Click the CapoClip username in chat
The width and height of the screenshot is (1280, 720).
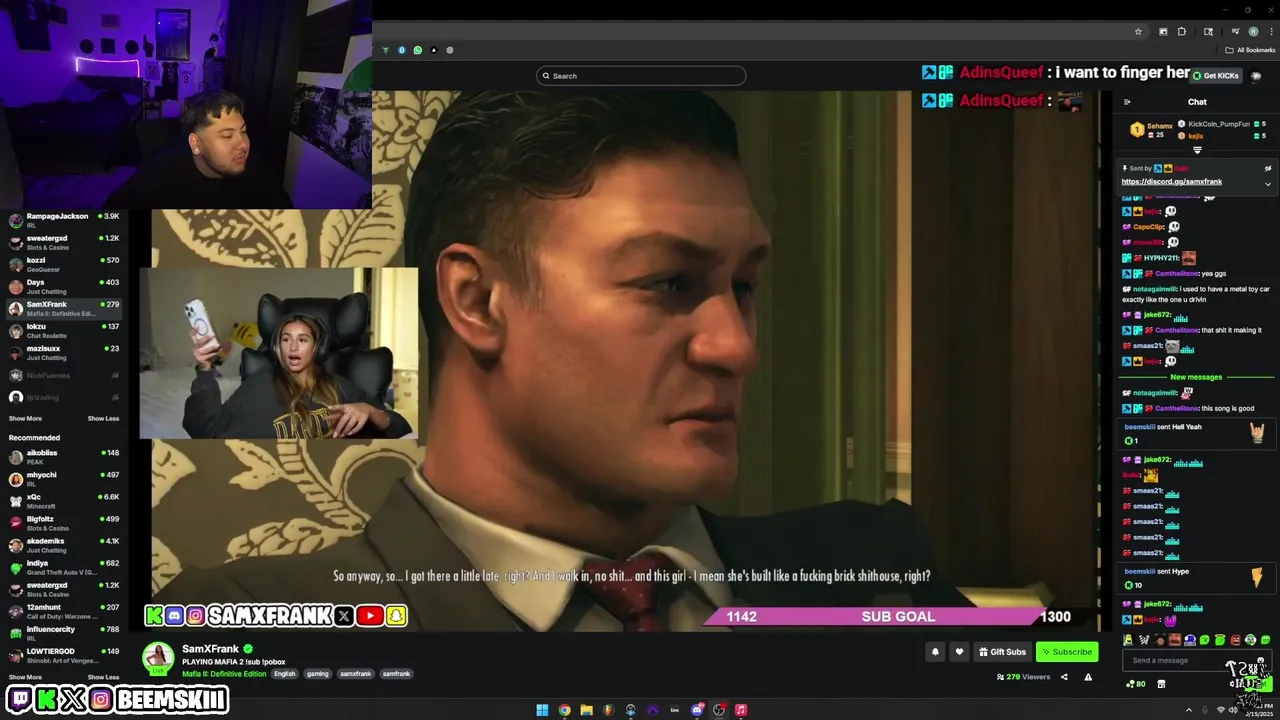tap(1148, 227)
